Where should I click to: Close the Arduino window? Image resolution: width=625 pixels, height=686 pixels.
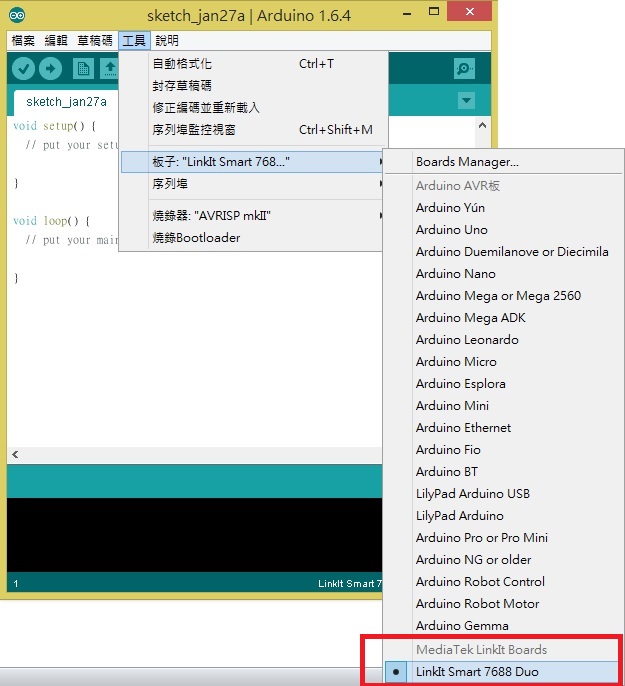[x=470, y=11]
